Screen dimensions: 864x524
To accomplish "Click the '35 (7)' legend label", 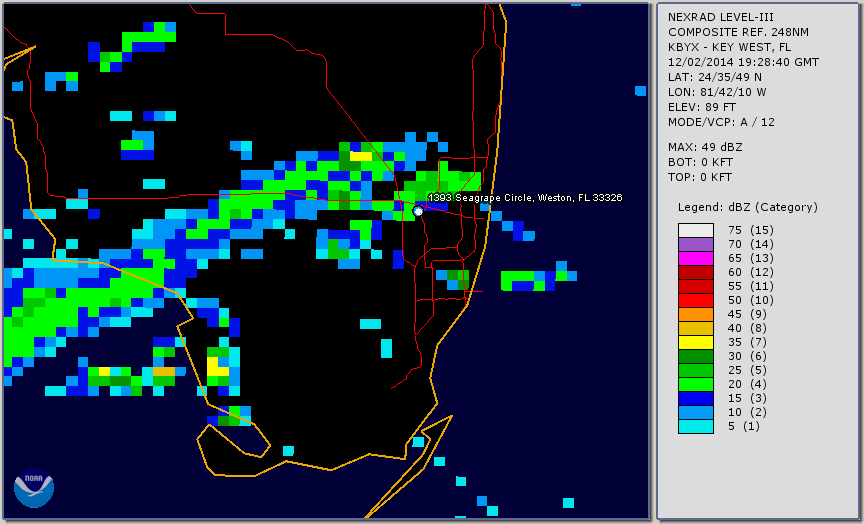I will tap(748, 342).
